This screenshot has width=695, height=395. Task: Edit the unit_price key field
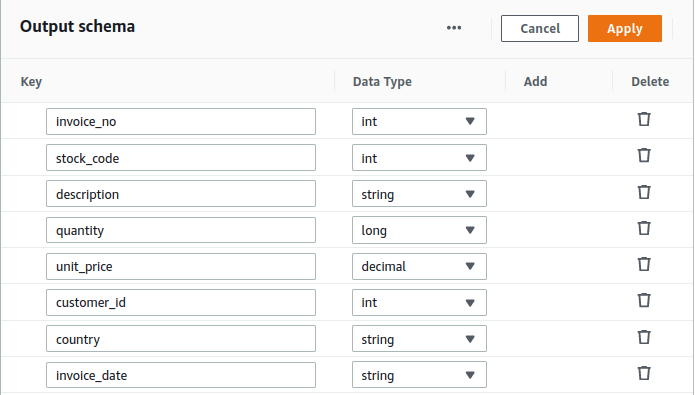(181, 266)
